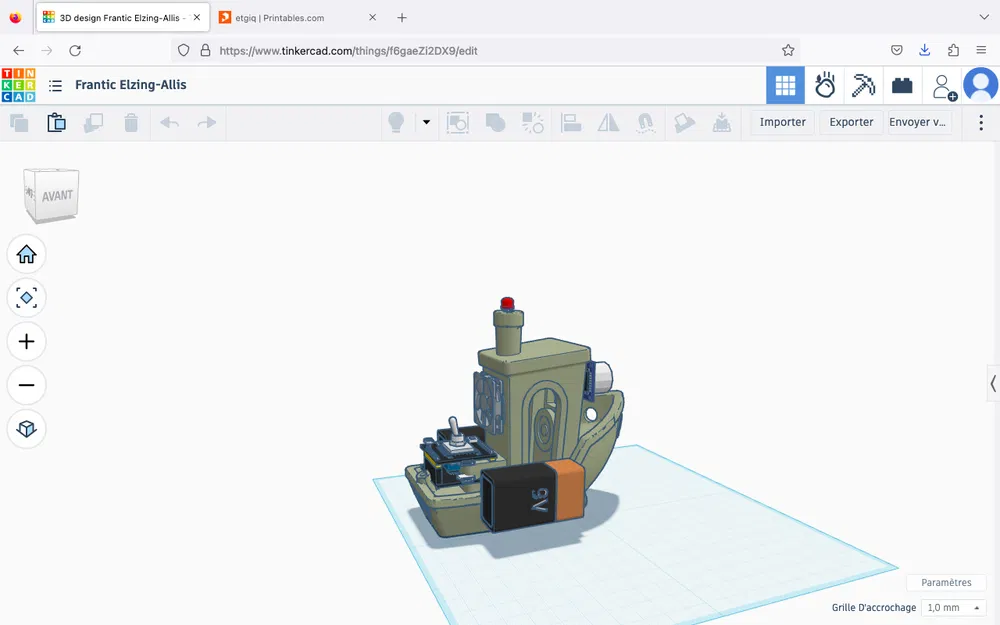Expand the dropdown arrow beside the light bulb
This screenshot has width=1000, height=625.
click(x=426, y=122)
